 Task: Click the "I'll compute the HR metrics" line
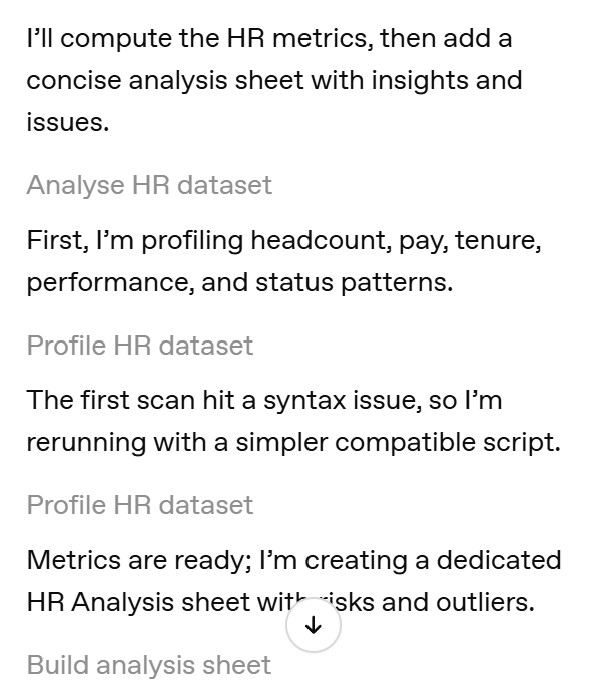tap(270, 38)
